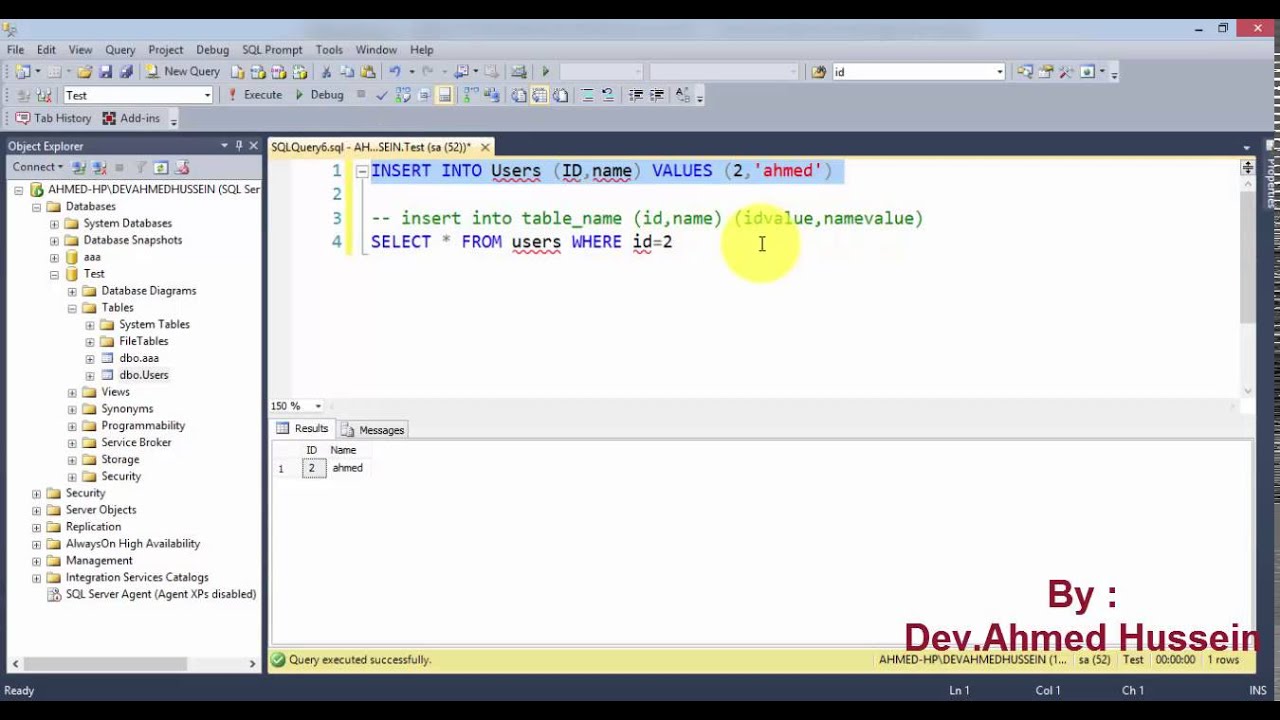The width and height of the screenshot is (1280, 720).
Task: Select SQL Server Agent node
Action: pyautogui.click(x=160, y=594)
